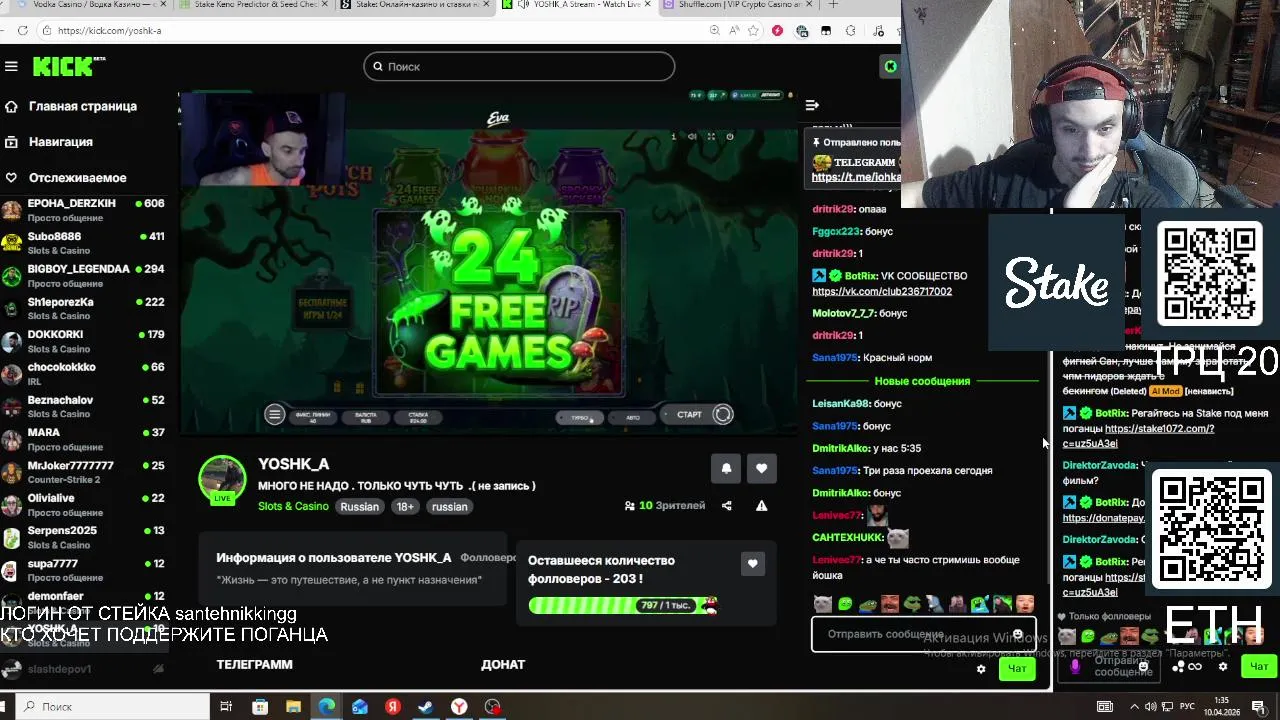Open chat settings gear icon

tap(981, 669)
